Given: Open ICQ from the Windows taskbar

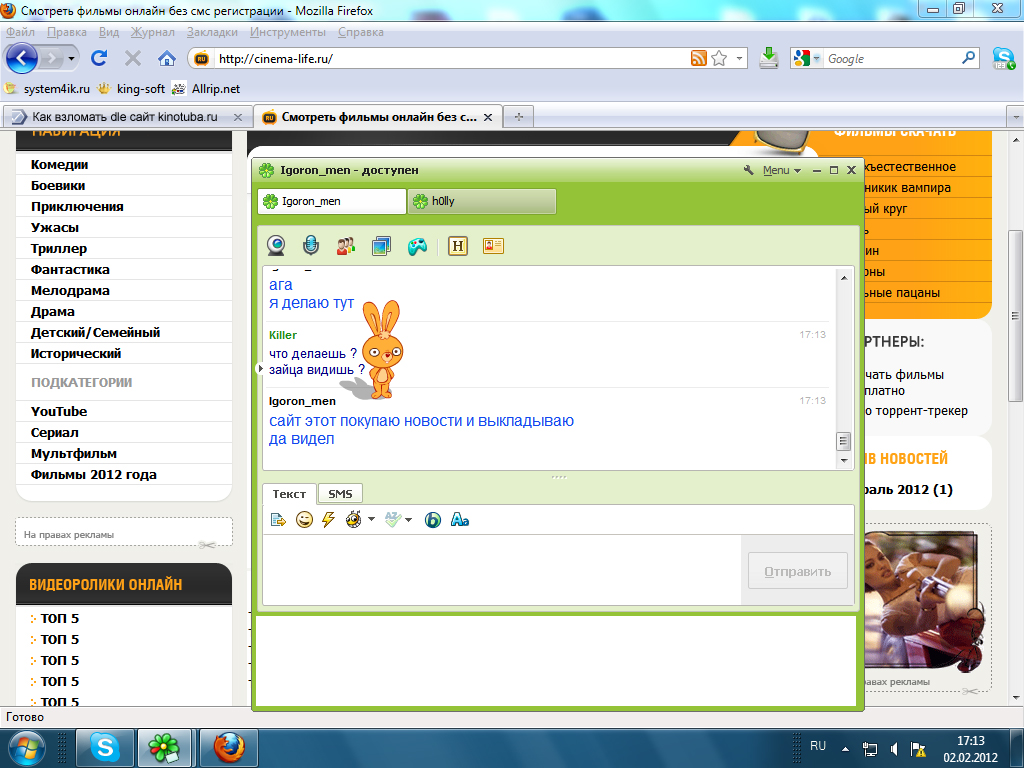Looking at the screenshot, I should click(163, 748).
